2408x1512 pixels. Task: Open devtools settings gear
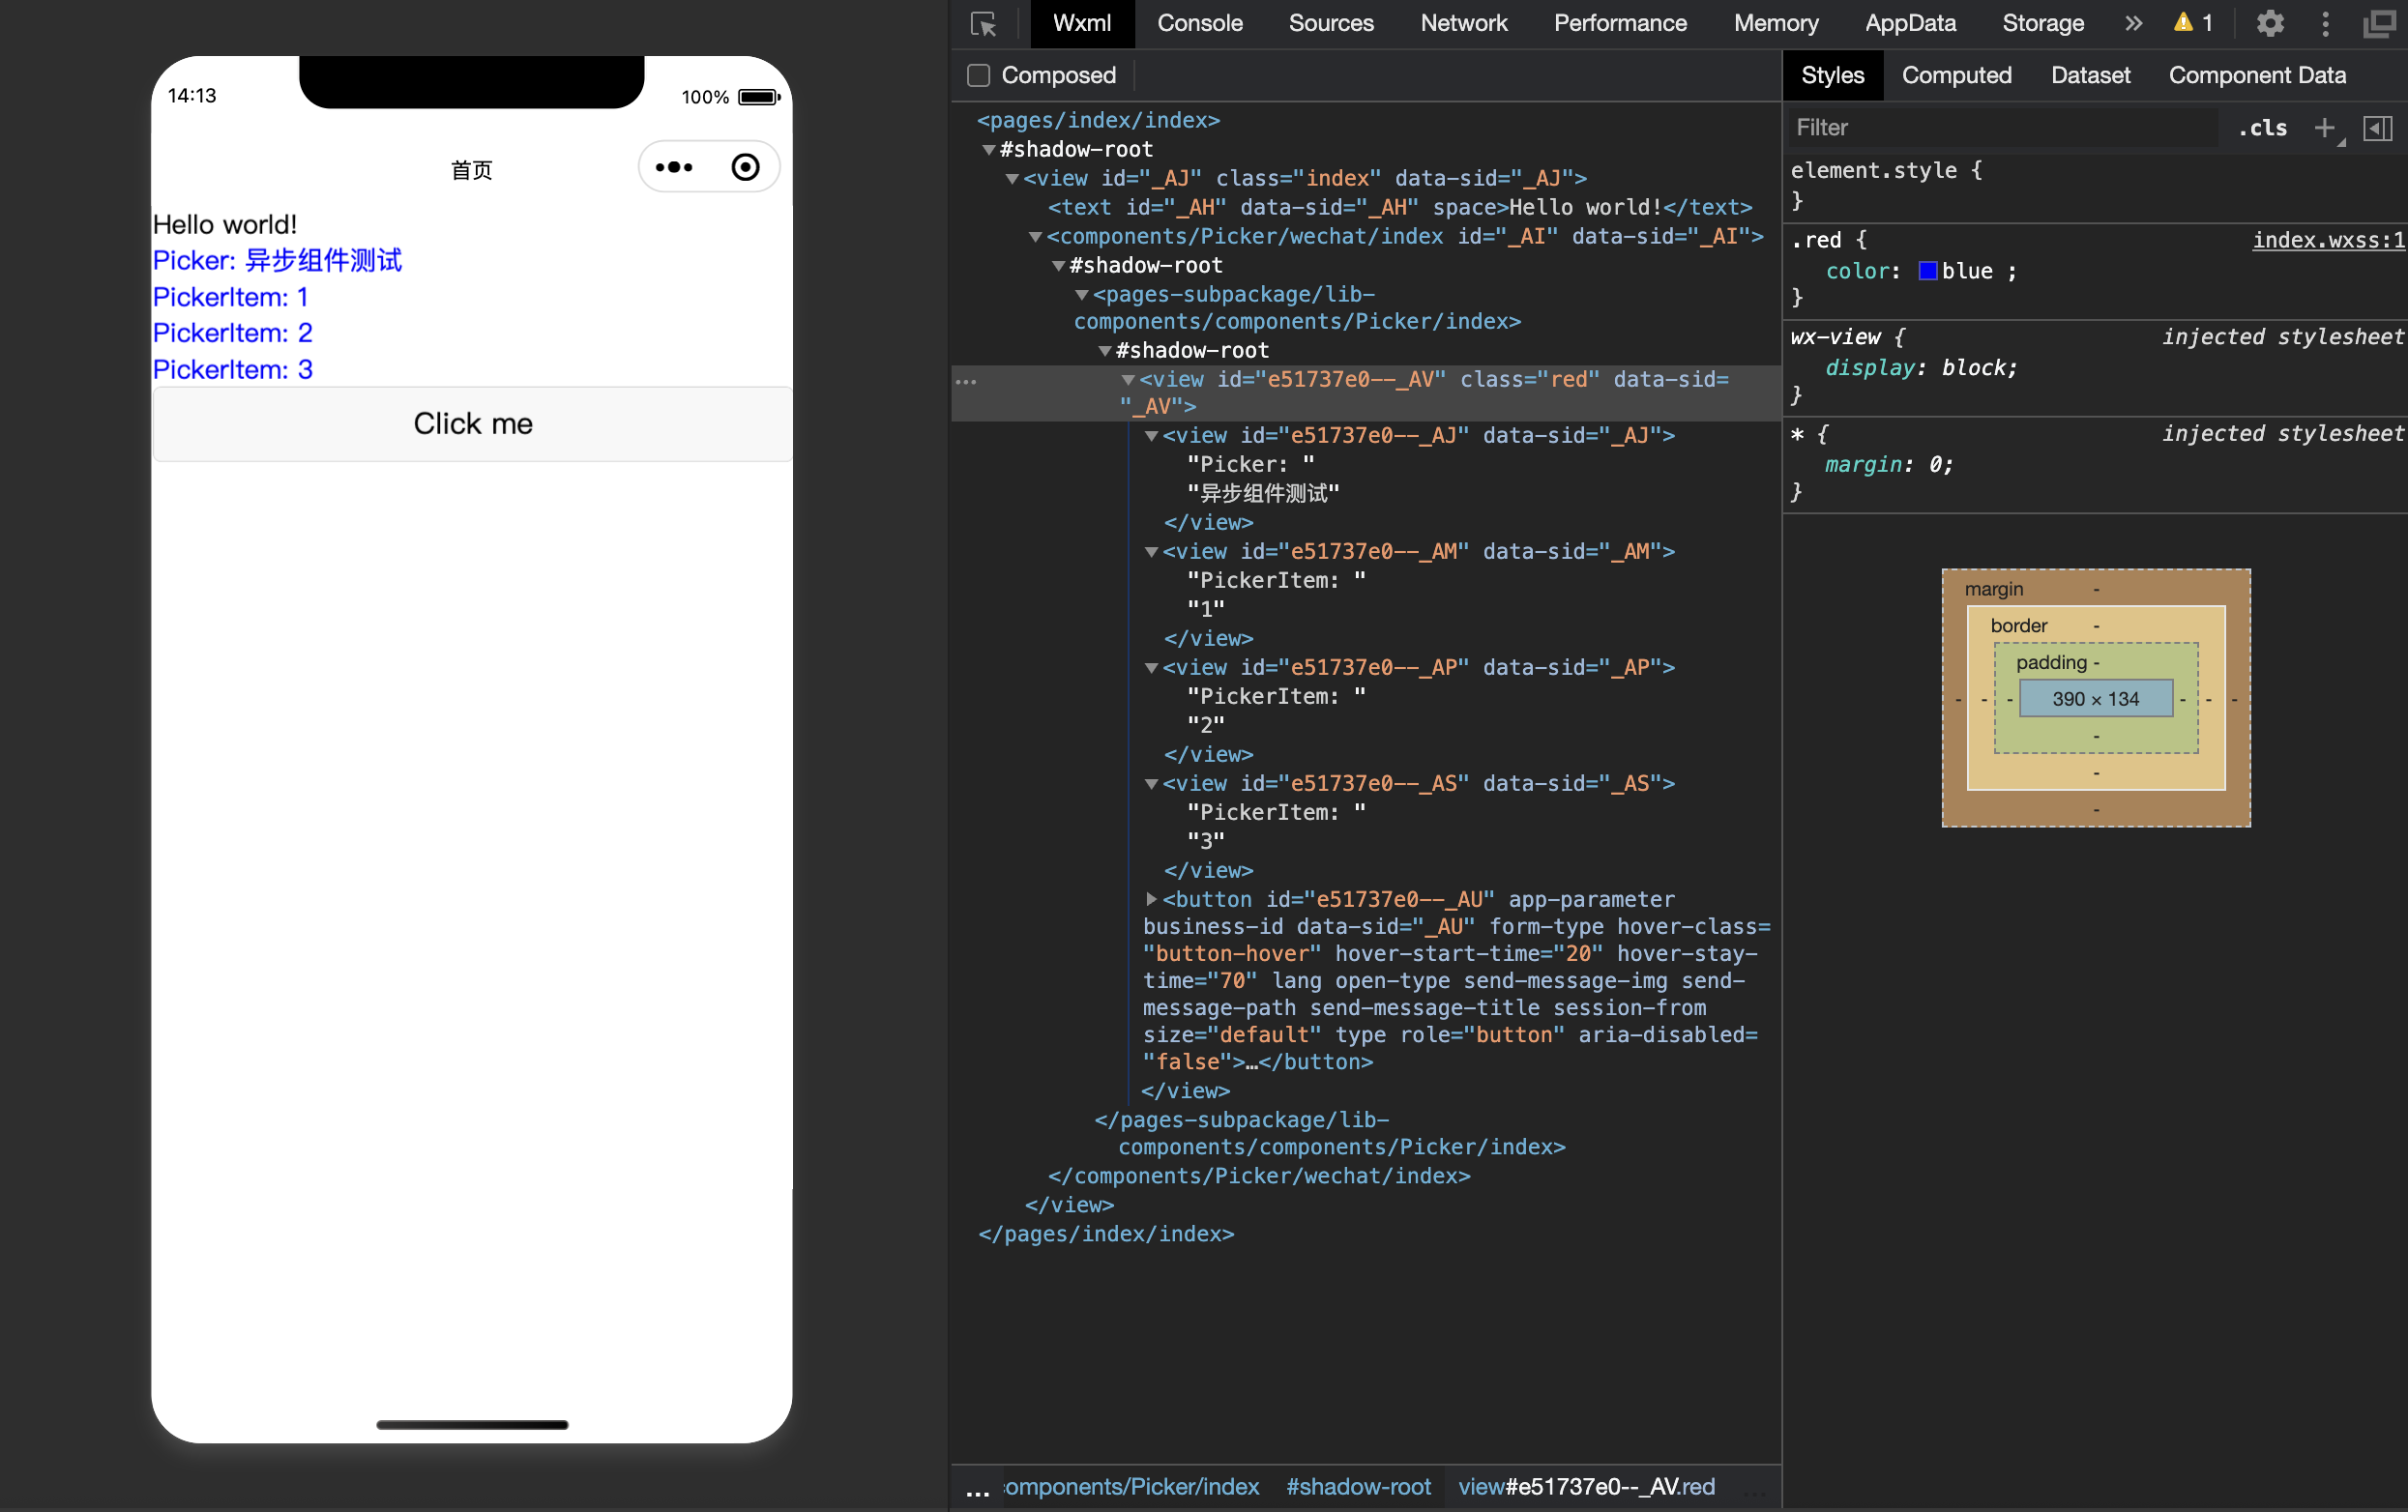[2269, 23]
